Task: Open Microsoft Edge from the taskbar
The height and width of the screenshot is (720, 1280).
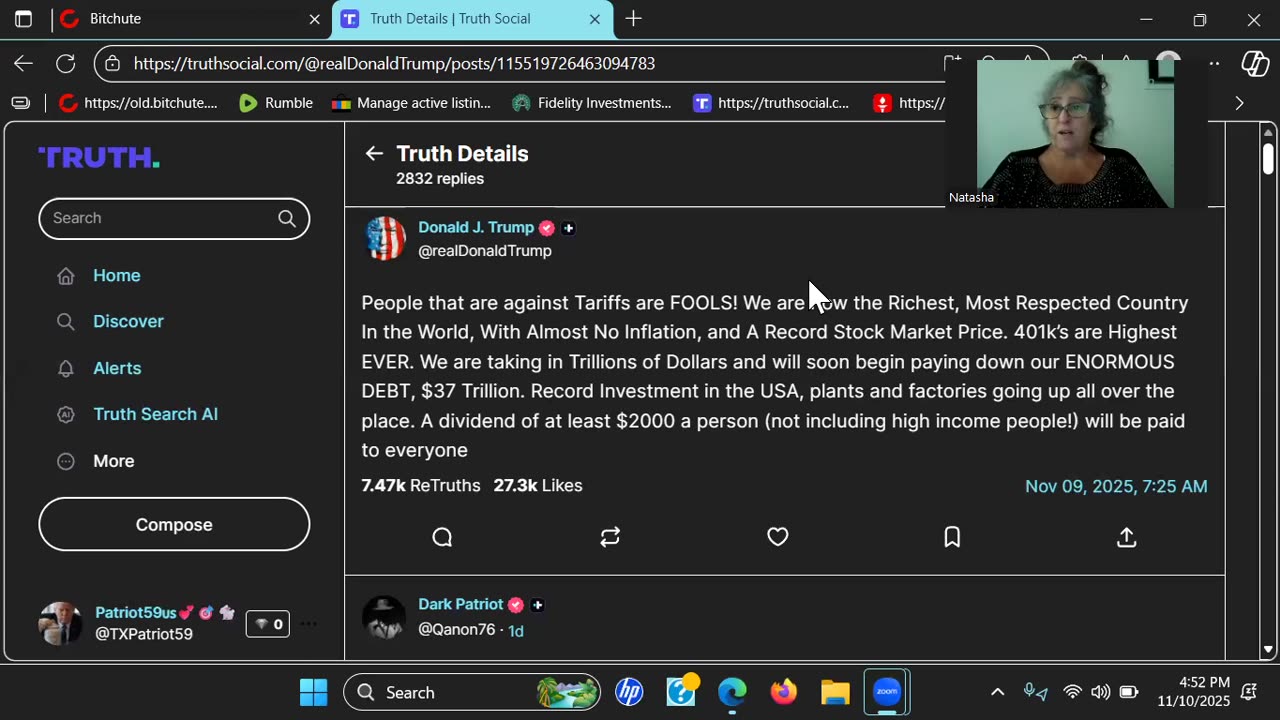Action: (733, 692)
